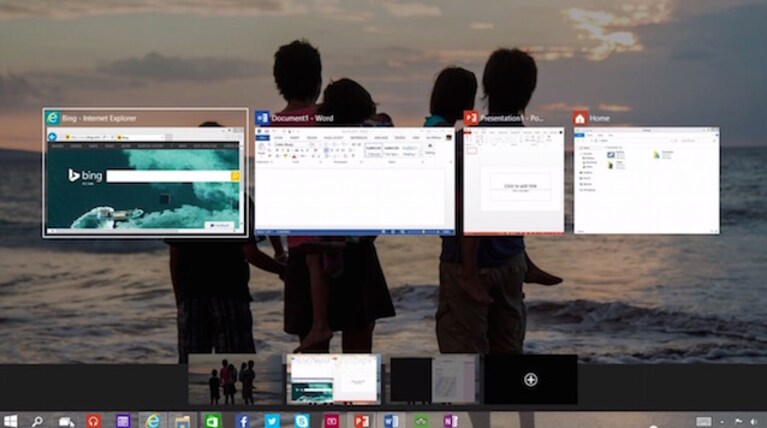The height and width of the screenshot is (428, 767).
Task: Select the third virtual desktop thumbnail
Action: (x=432, y=380)
